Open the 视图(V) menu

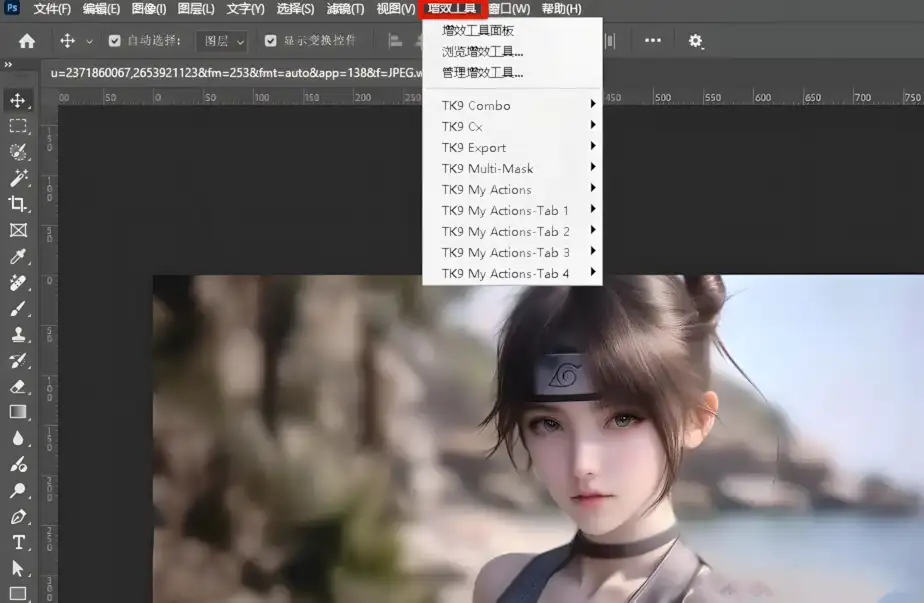[395, 9]
